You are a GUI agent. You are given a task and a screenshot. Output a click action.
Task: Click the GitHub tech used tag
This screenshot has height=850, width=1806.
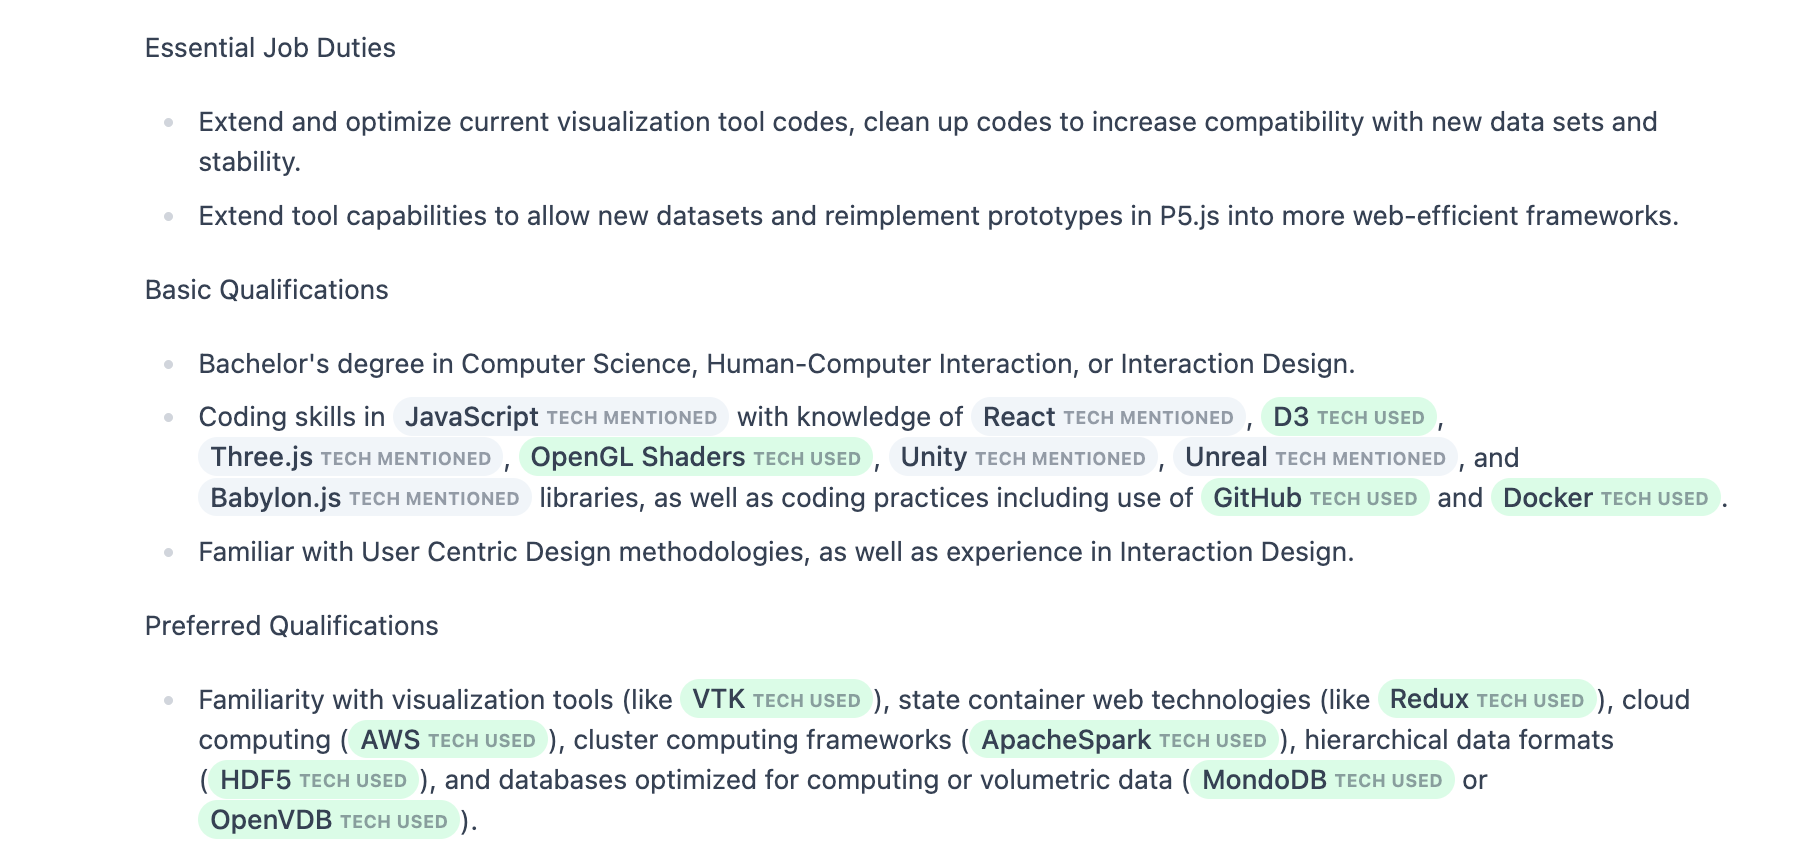tap(1314, 498)
